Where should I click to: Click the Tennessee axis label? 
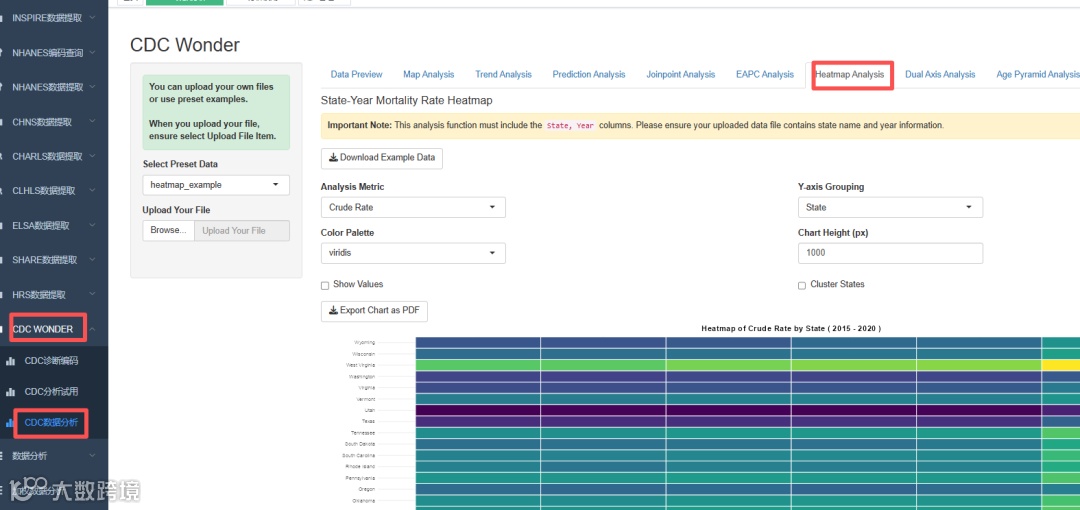pos(363,433)
